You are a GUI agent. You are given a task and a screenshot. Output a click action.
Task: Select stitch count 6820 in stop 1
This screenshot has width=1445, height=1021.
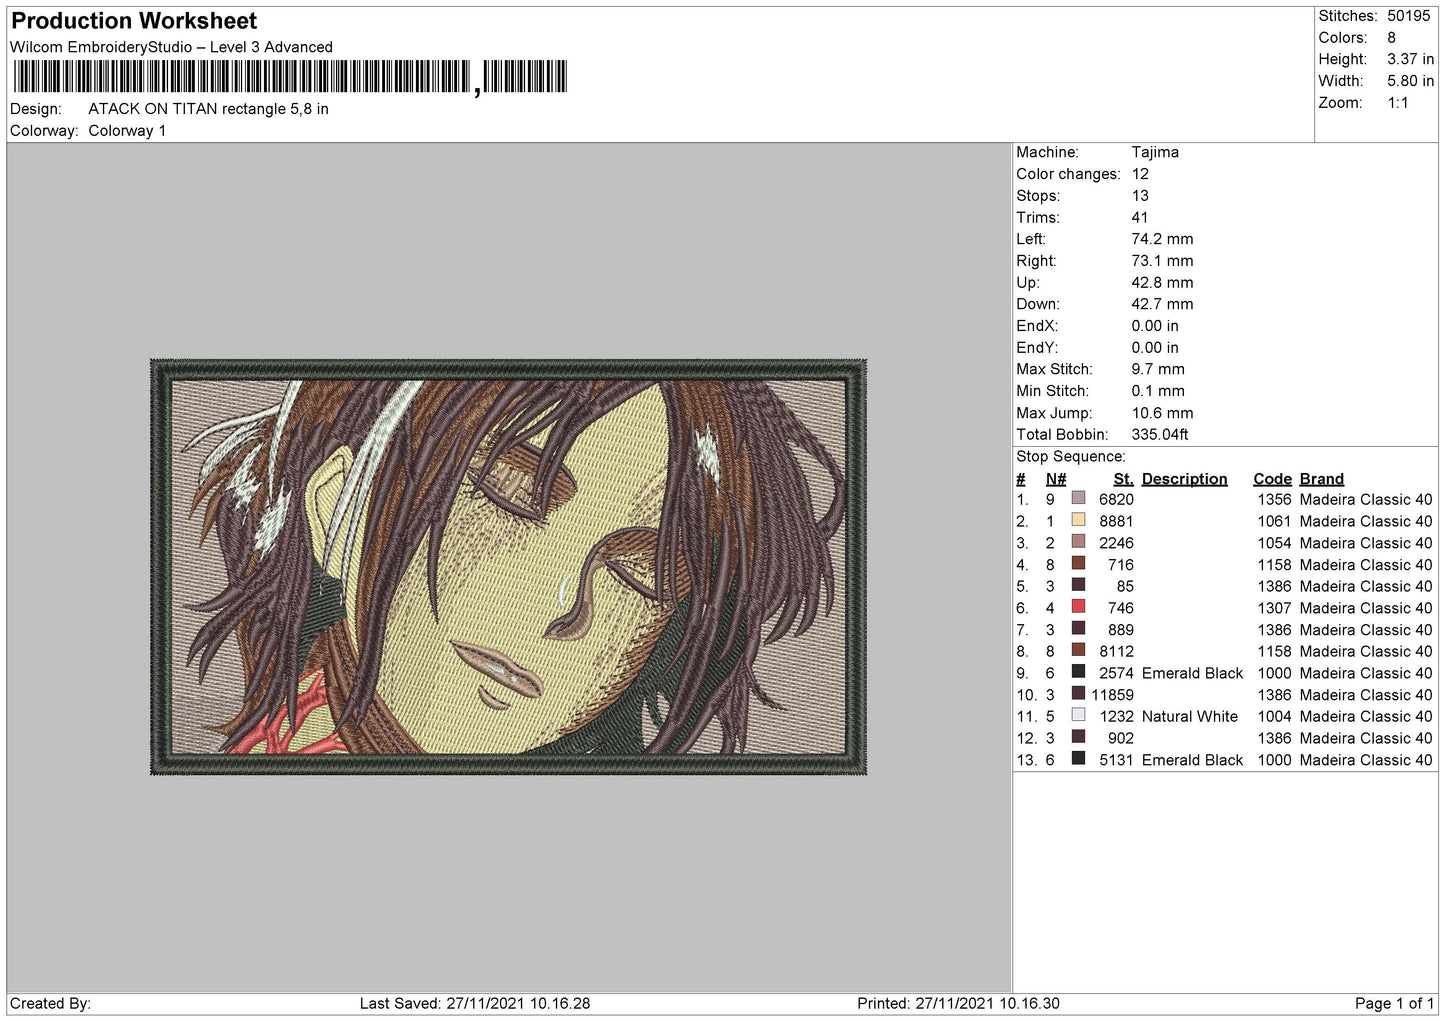point(1116,499)
